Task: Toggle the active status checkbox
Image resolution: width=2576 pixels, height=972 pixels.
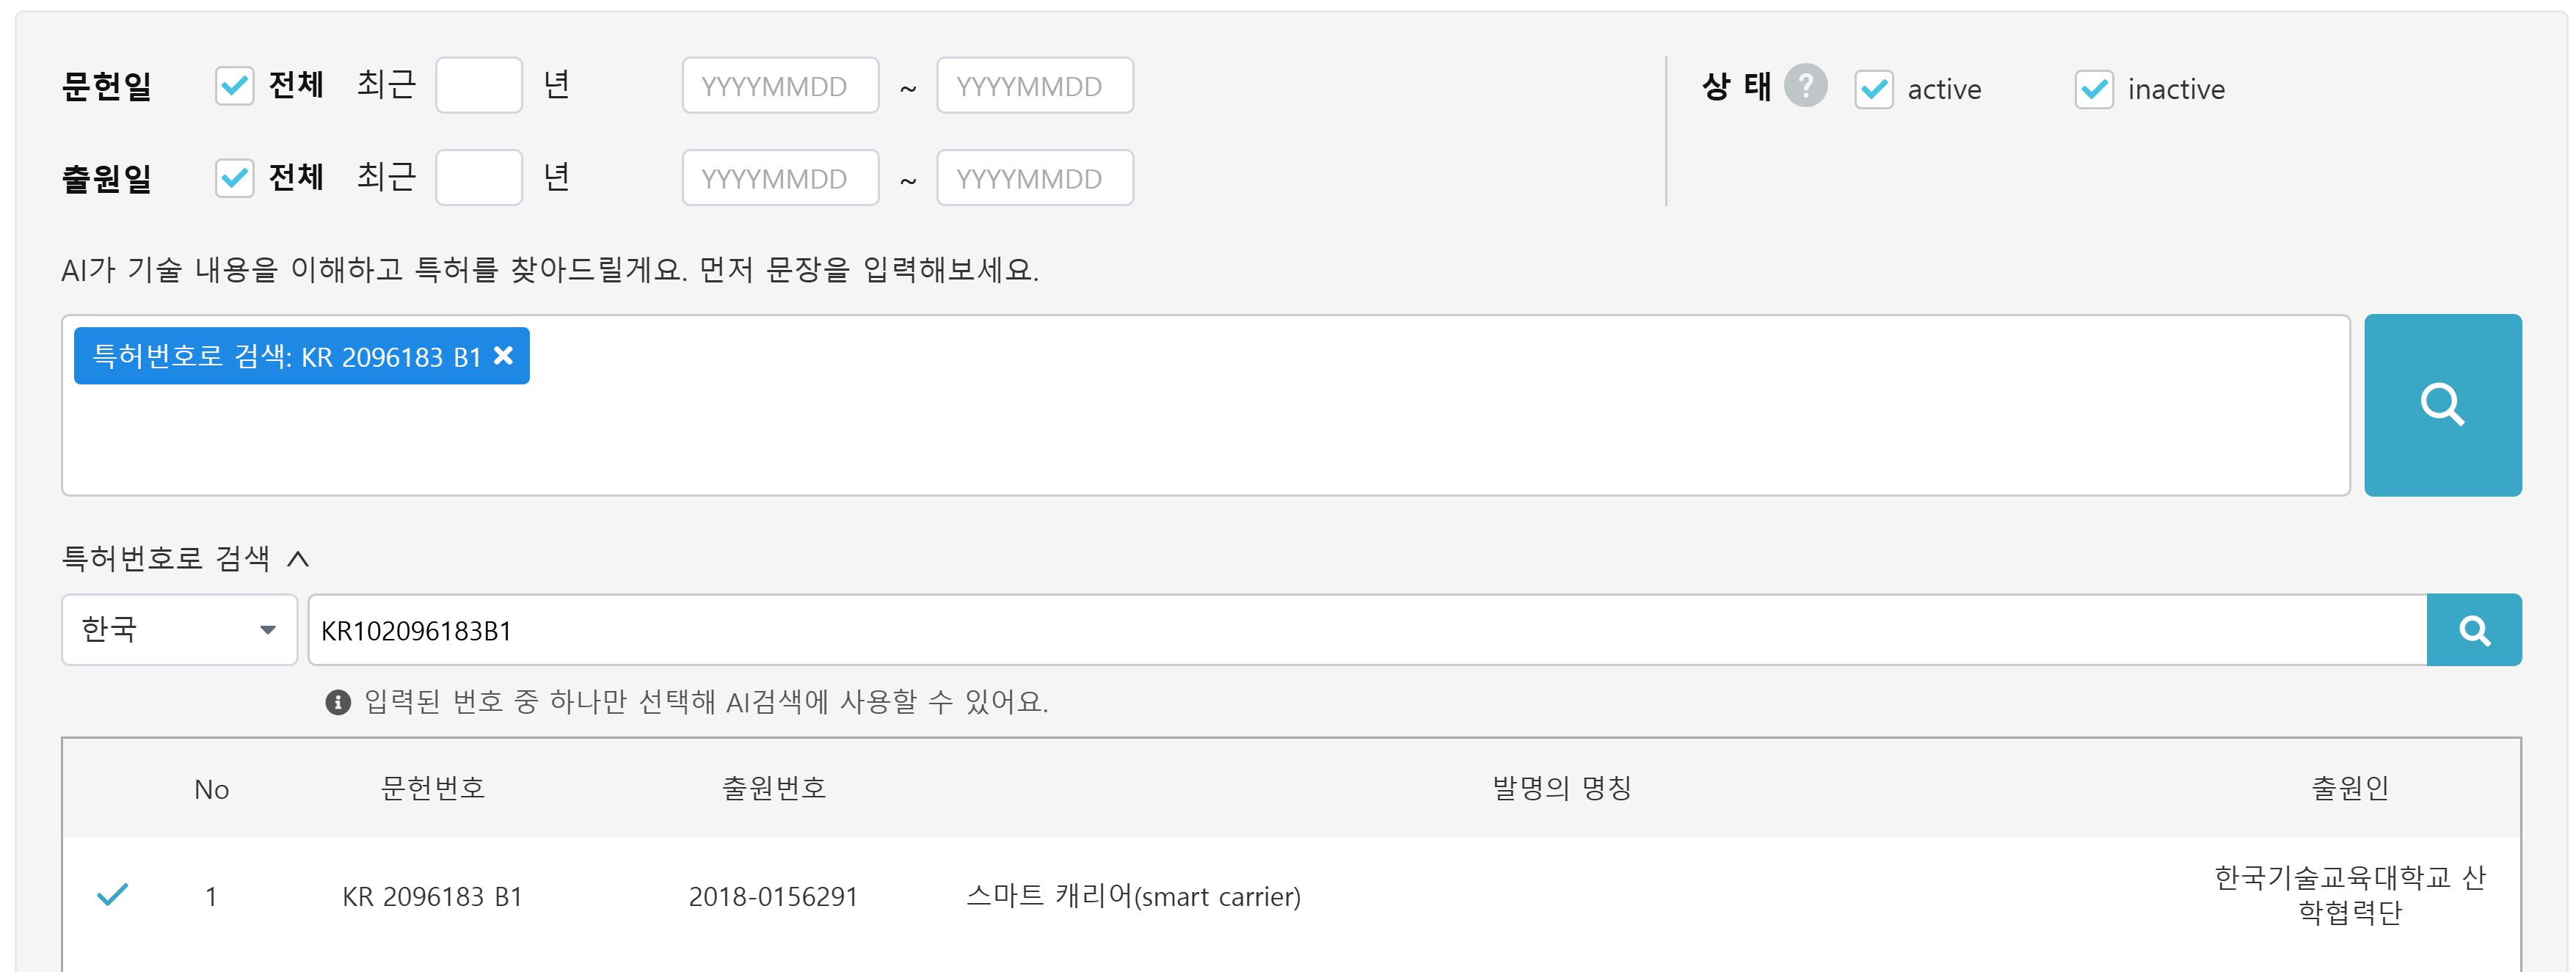Action: point(1874,89)
